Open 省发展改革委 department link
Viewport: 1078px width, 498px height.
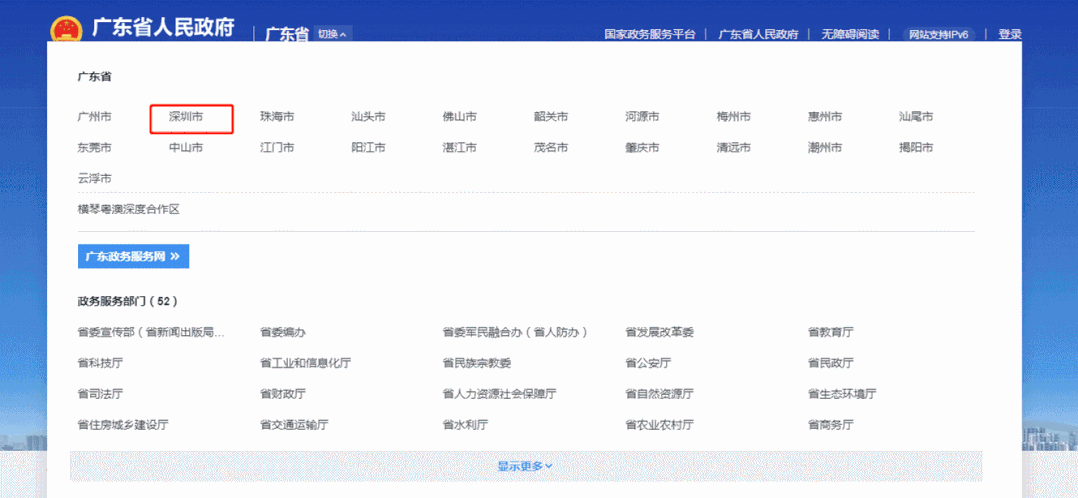659,332
